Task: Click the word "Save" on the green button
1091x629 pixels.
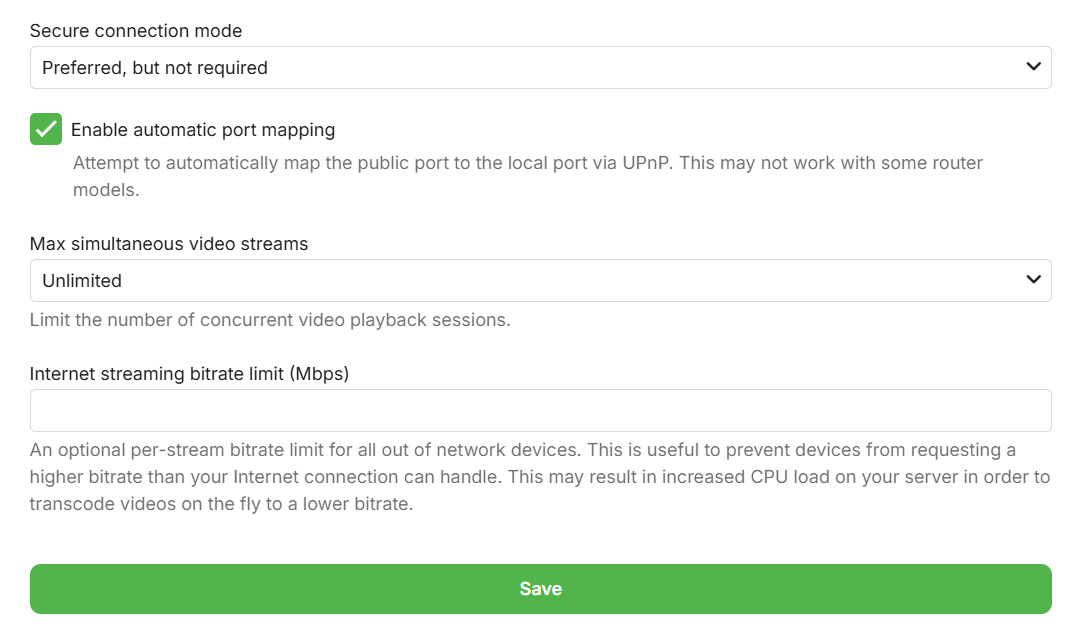Action: tap(541, 589)
